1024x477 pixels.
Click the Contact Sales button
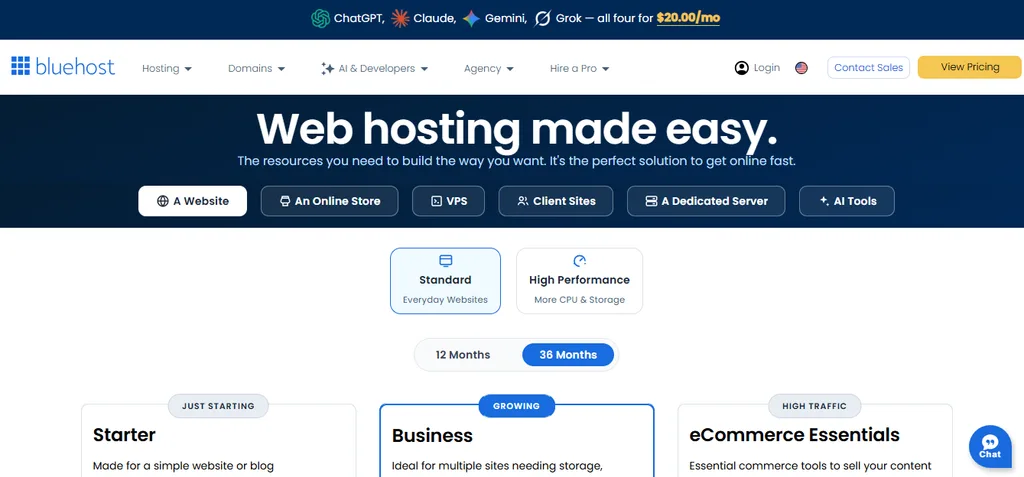tap(868, 67)
